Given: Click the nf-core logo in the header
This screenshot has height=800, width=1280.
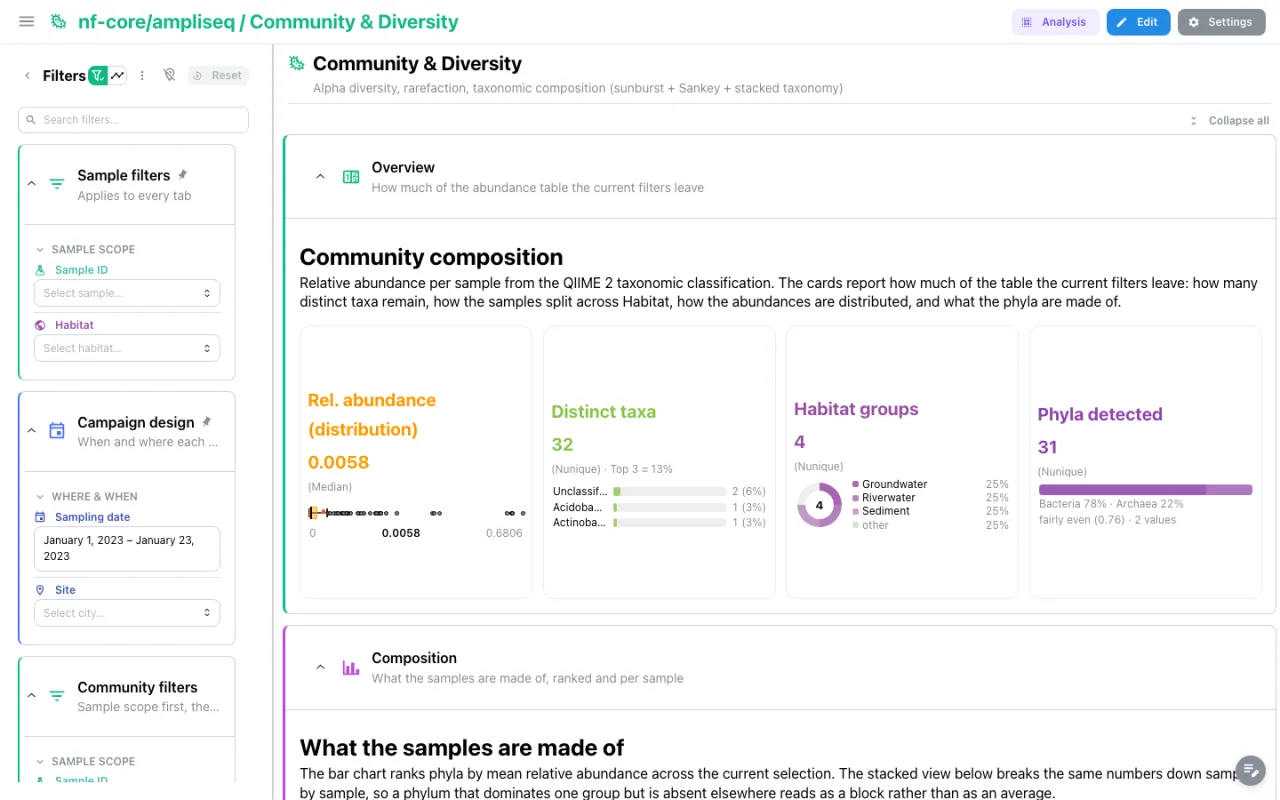Looking at the screenshot, I should click(x=59, y=22).
